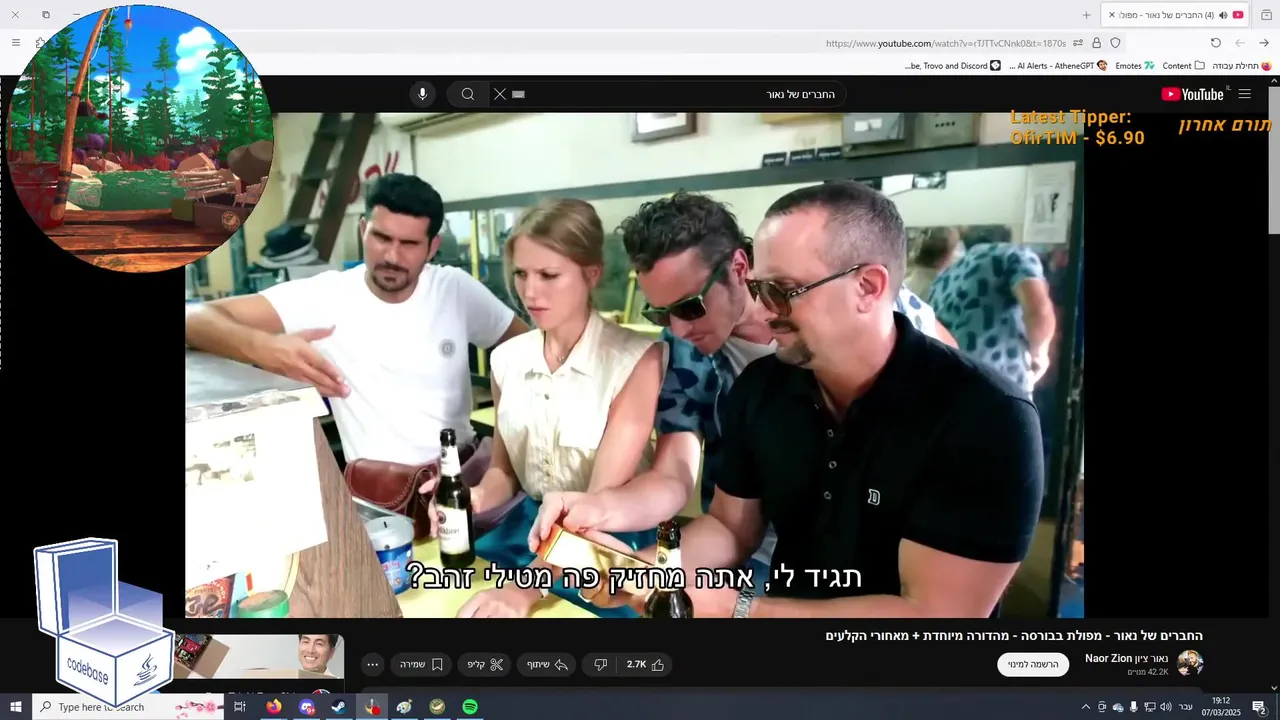Open OneDrive cloud tray icon
The height and width of the screenshot is (720, 1280).
[x=1118, y=707]
